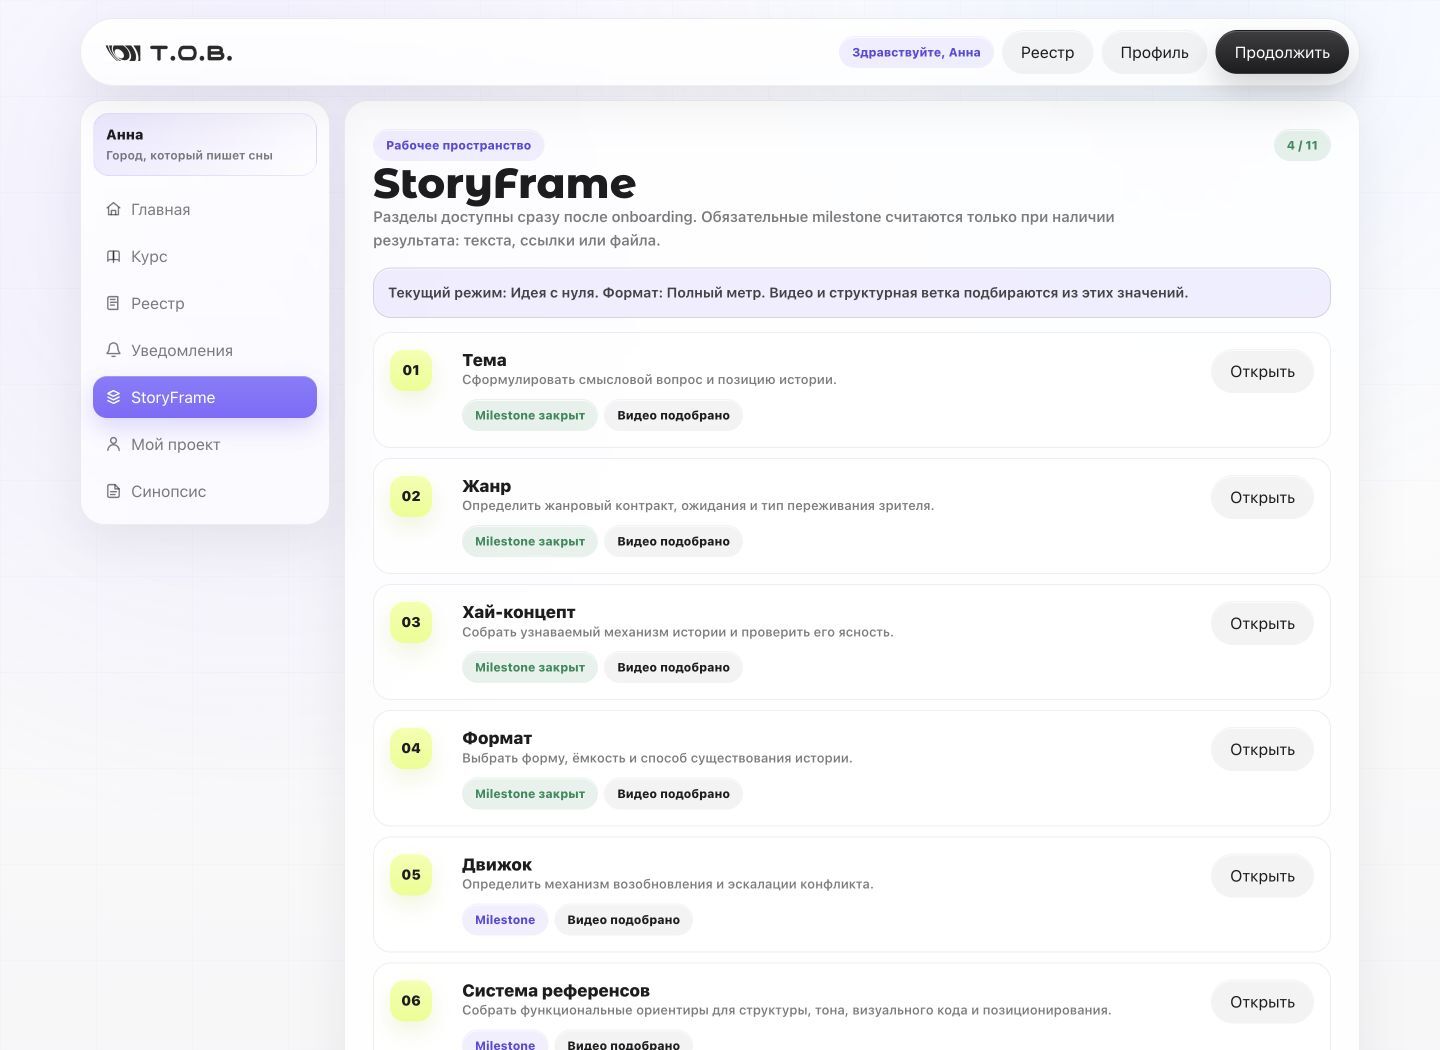Open the Система референсов section
The height and width of the screenshot is (1050, 1440).
(1262, 1002)
